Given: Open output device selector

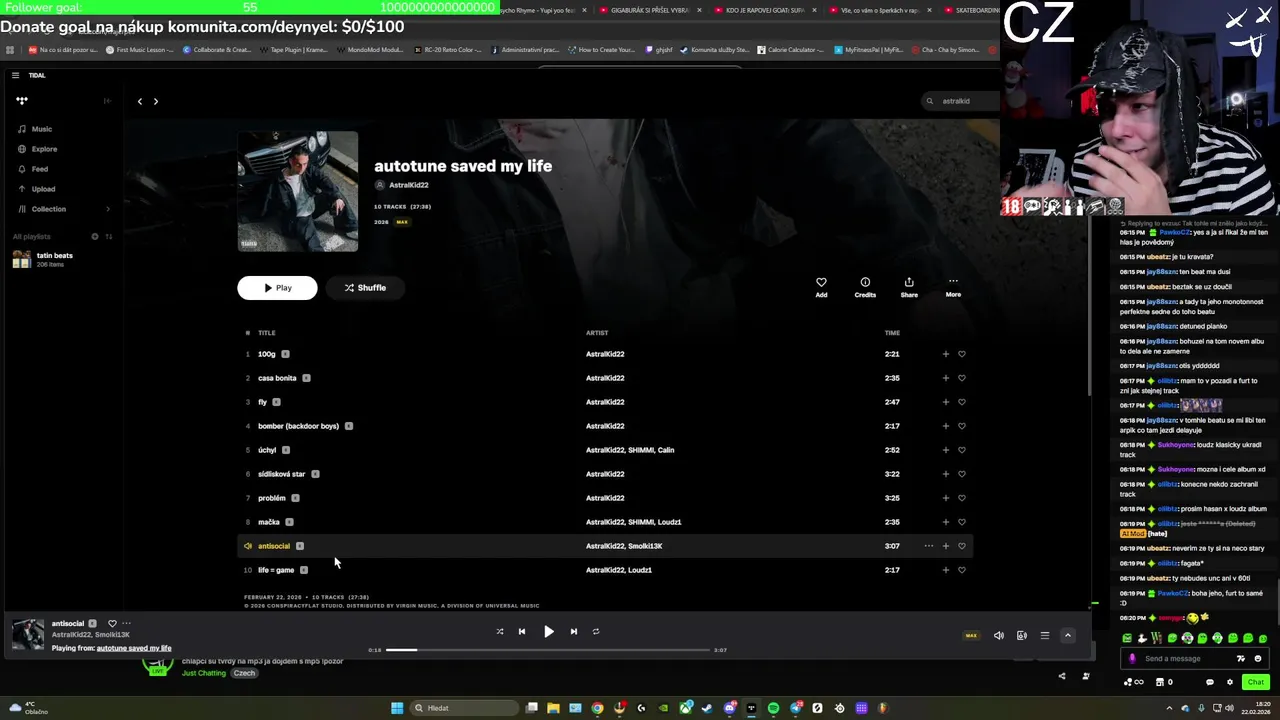Looking at the screenshot, I should coord(1021,636).
